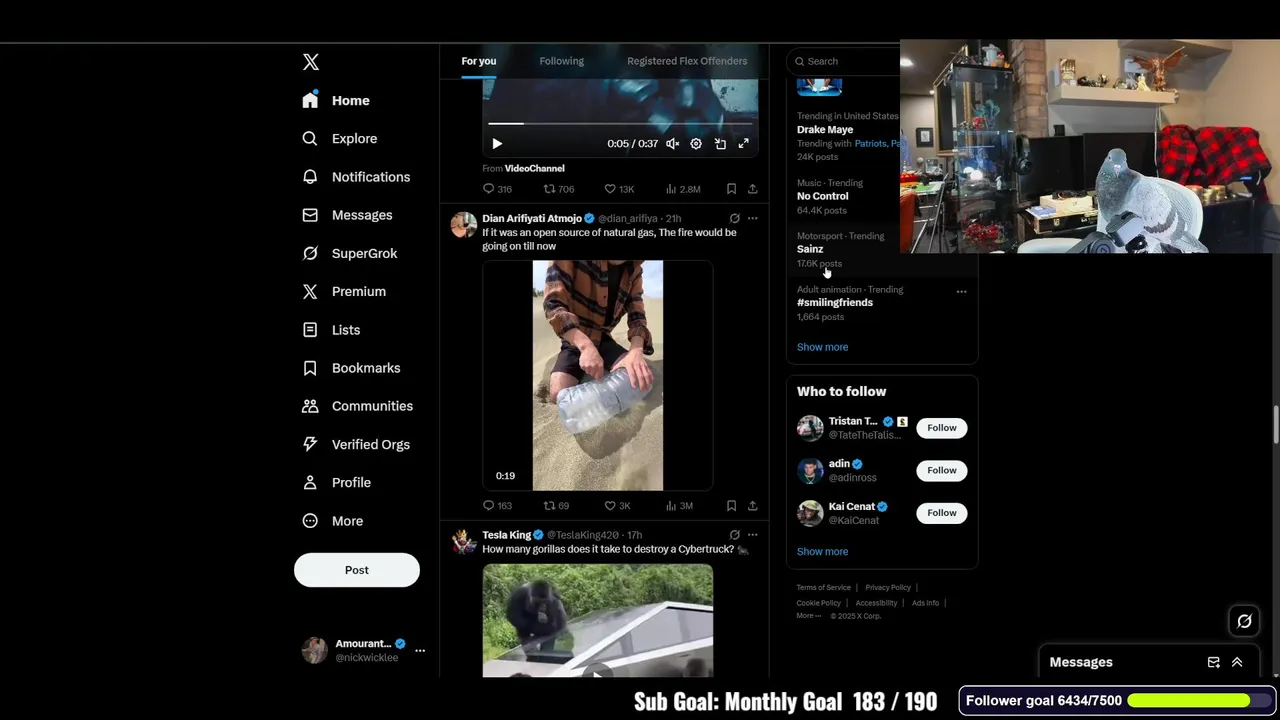1280x720 pixels.
Task: Click the Communities icon in sidebar
Action: point(310,406)
